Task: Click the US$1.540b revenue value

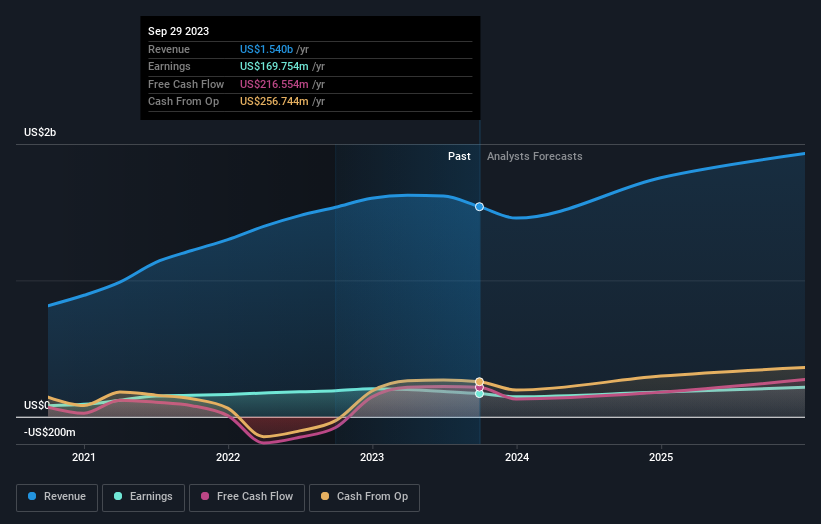Action: pyautogui.click(x=266, y=49)
